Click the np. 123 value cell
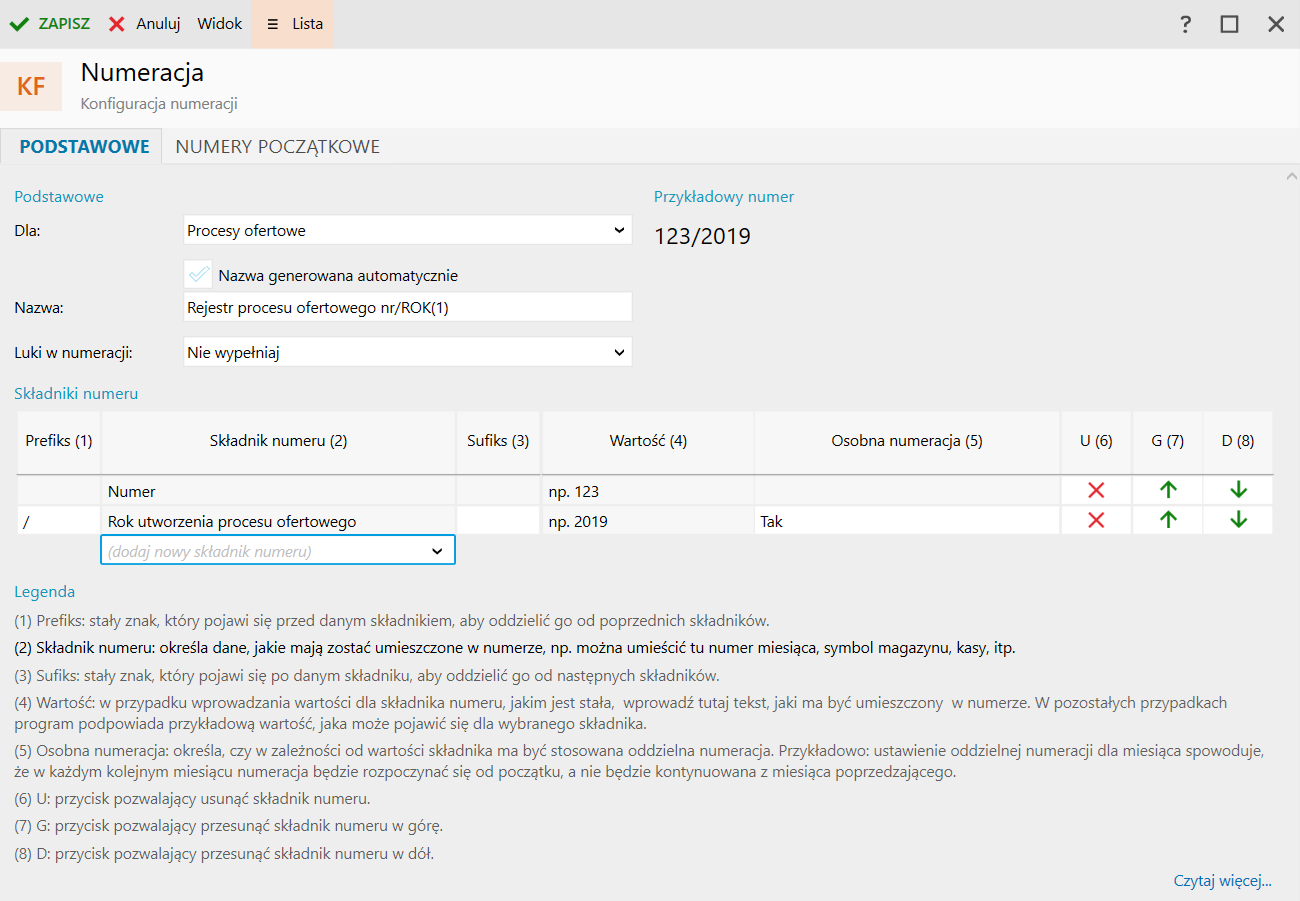 [x=648, y=491]
